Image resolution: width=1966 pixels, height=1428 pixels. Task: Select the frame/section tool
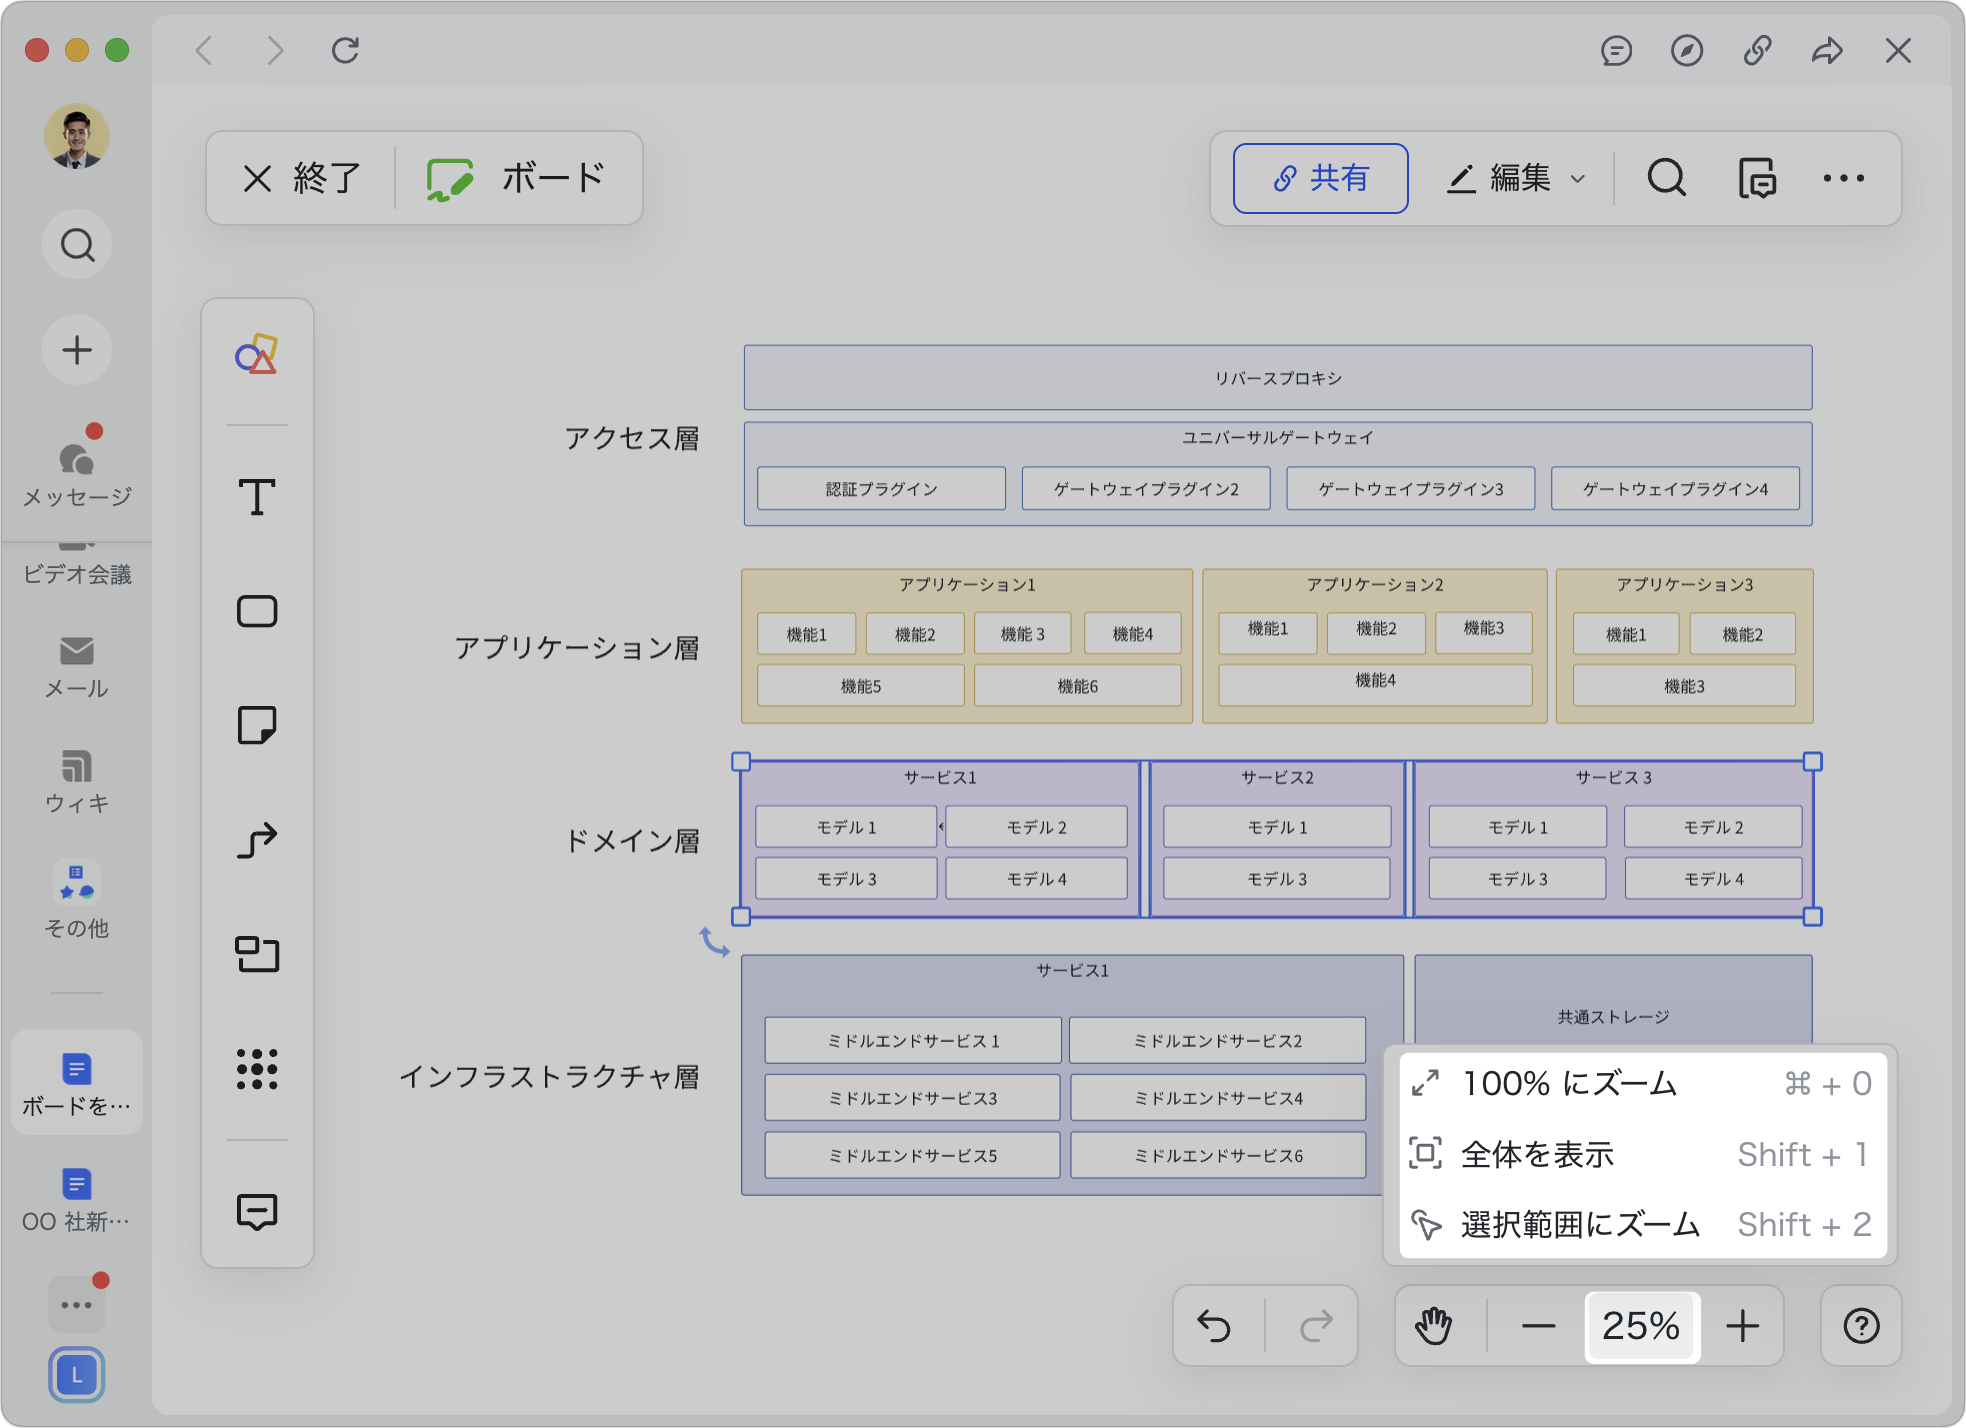(x=257, y=954)
